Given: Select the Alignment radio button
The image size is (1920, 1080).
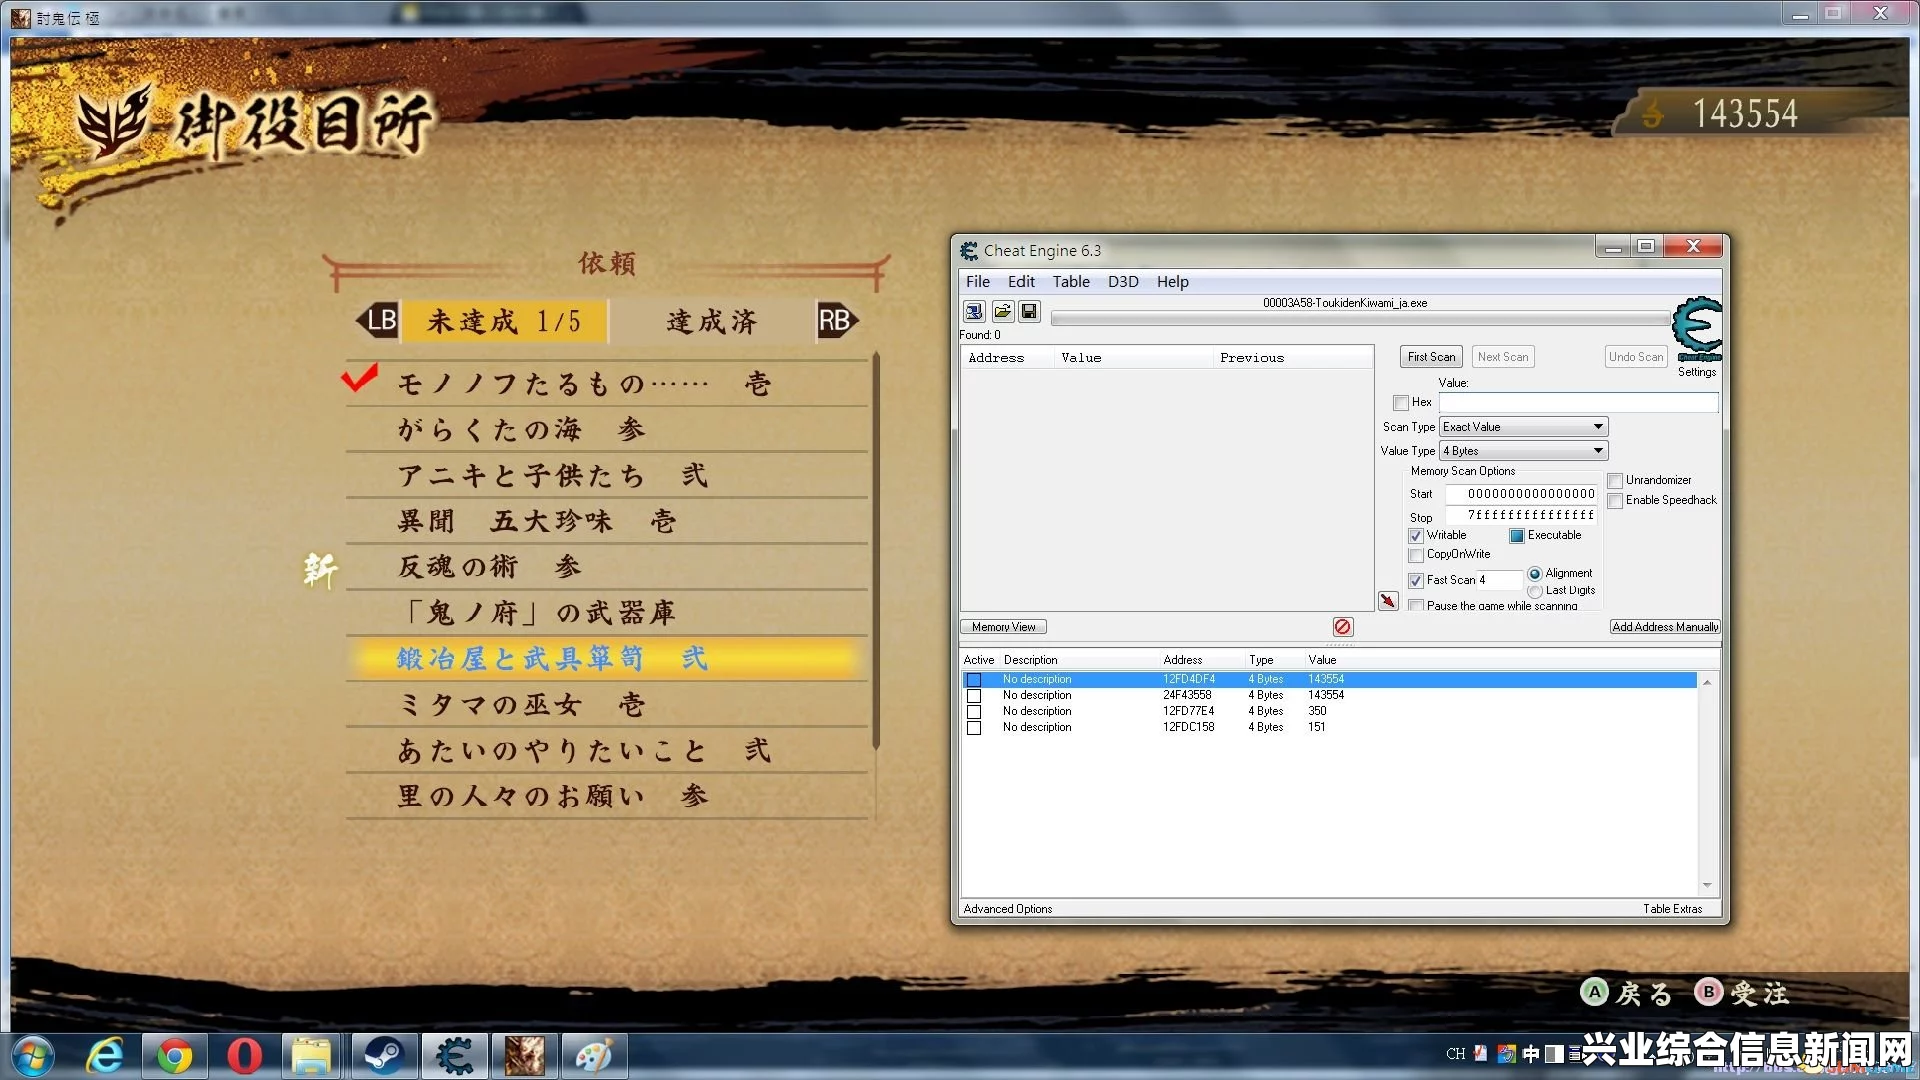Looking at the screenshot, I should pyautogui.click(x=1535, y=574).
